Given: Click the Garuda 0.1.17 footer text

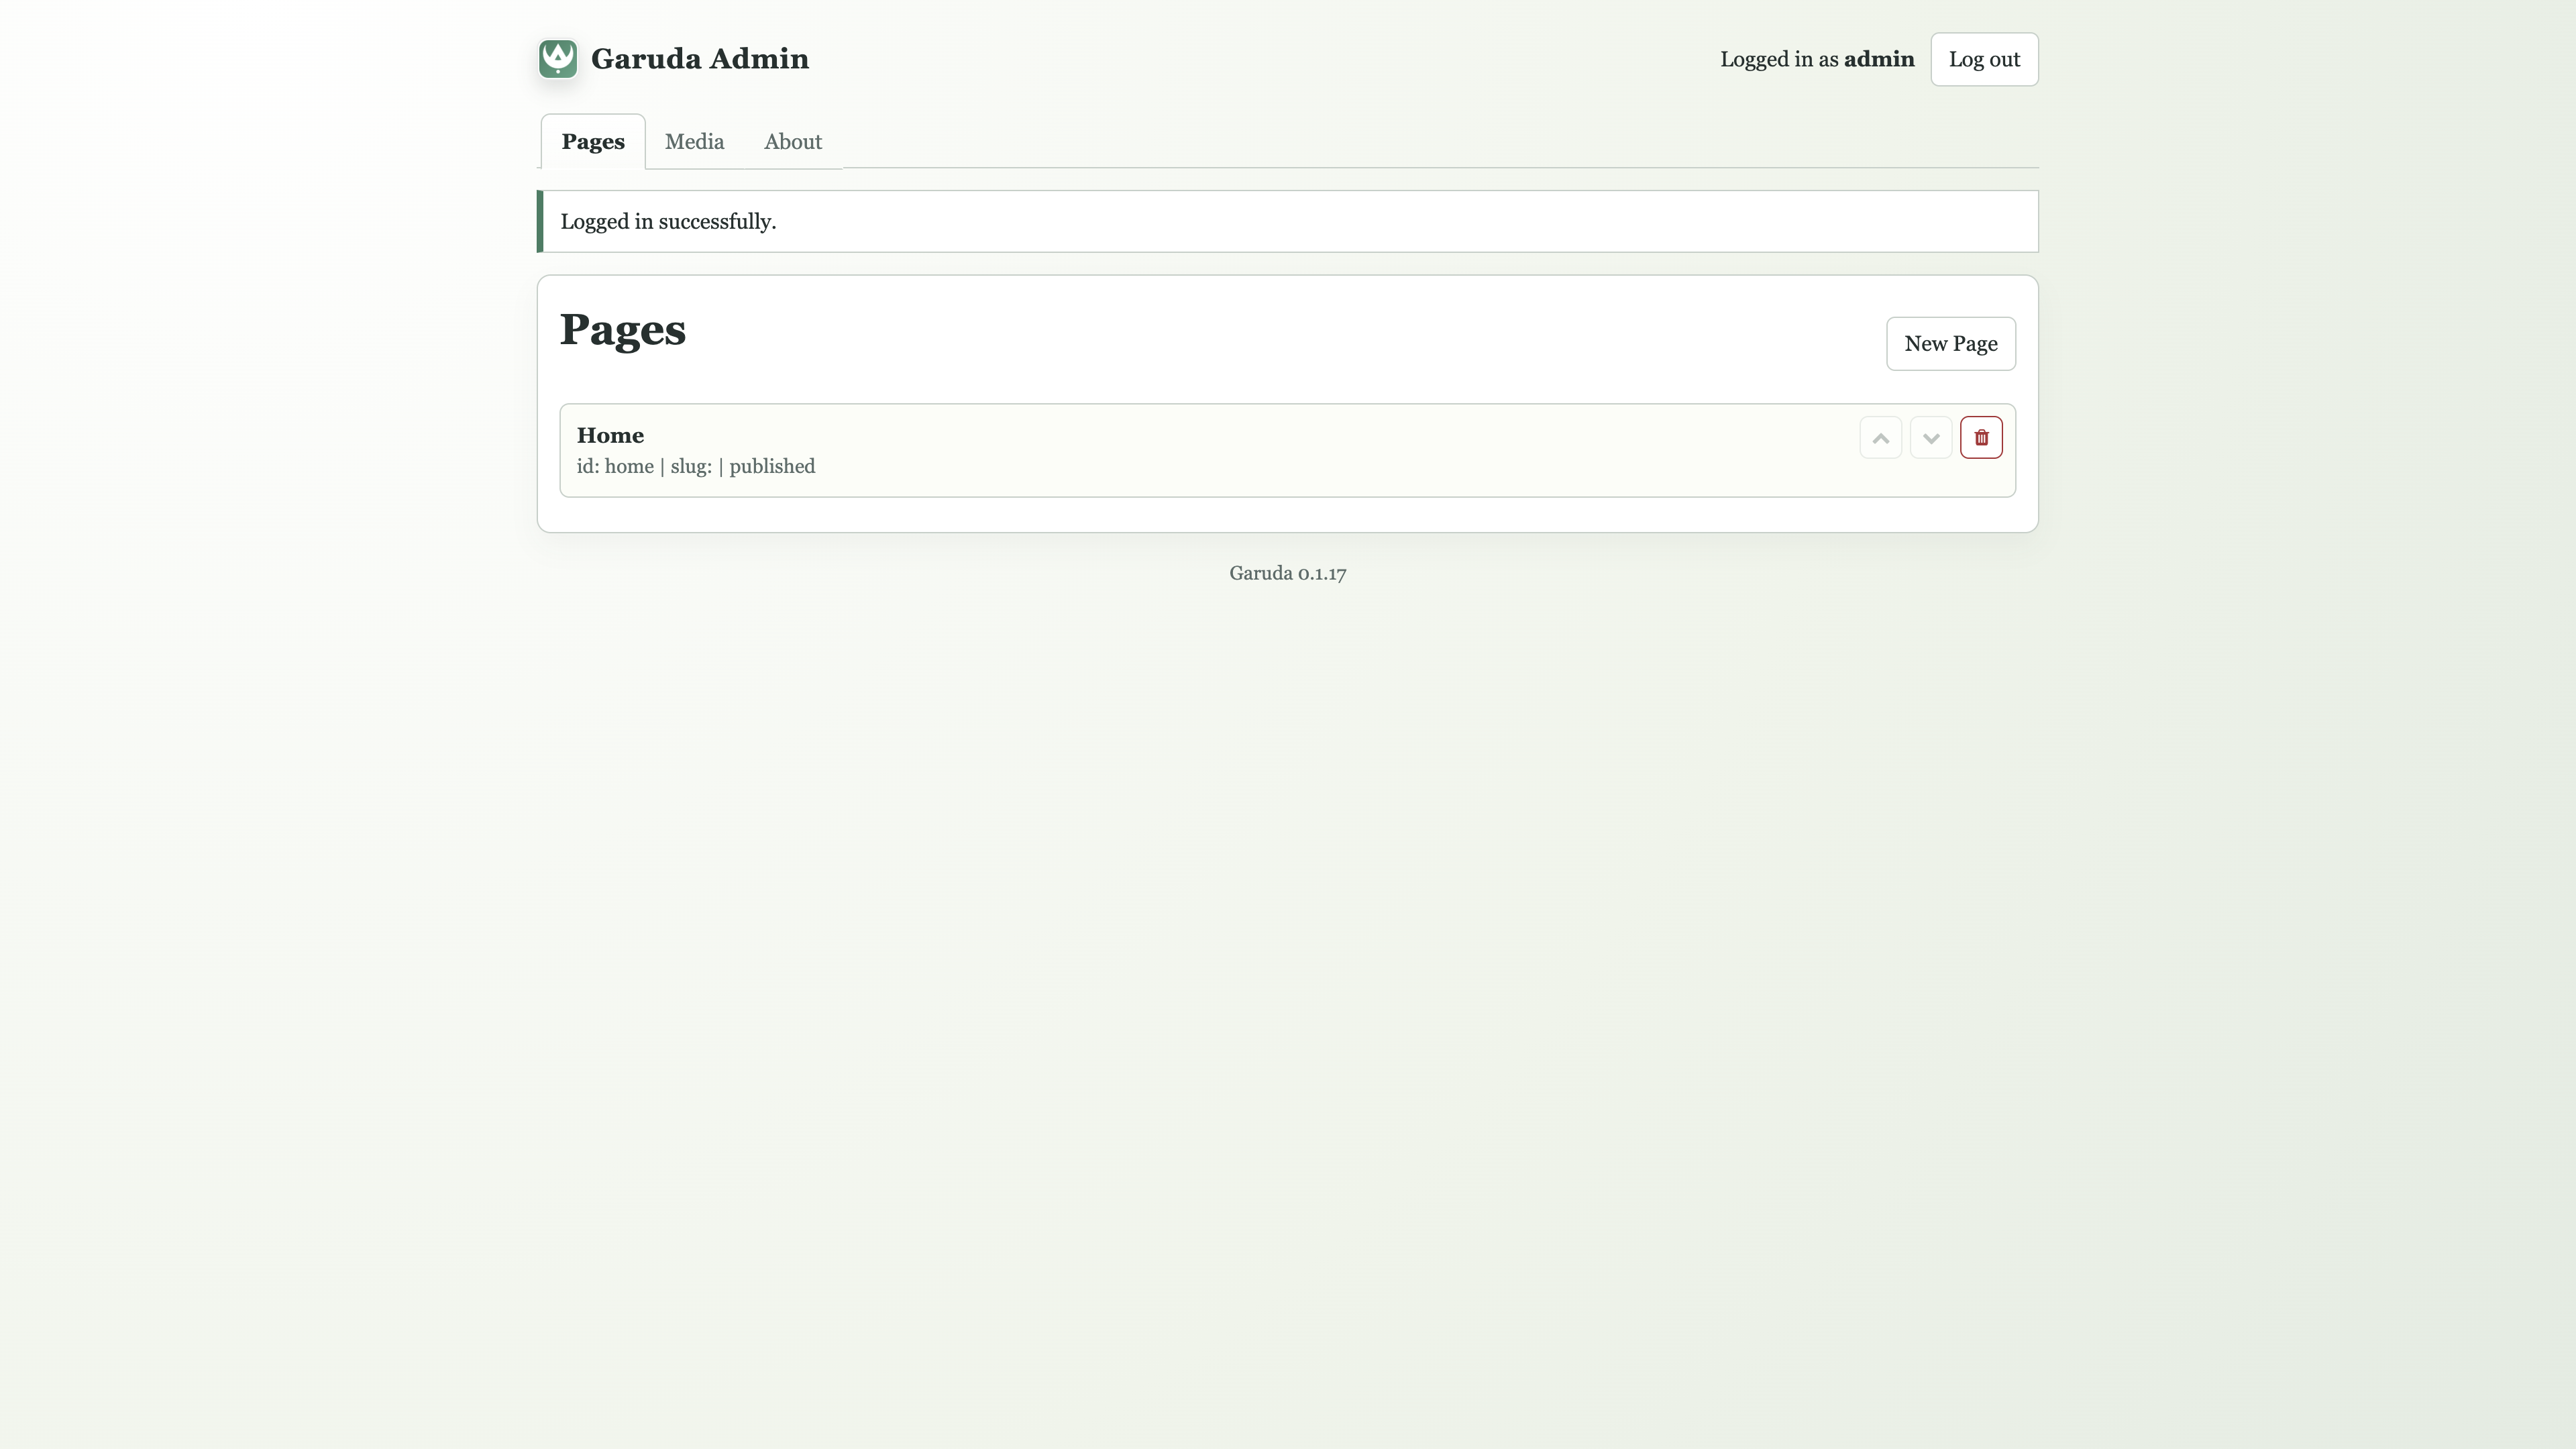Looking at the screenshot, I should click(x=1287, y=573).
